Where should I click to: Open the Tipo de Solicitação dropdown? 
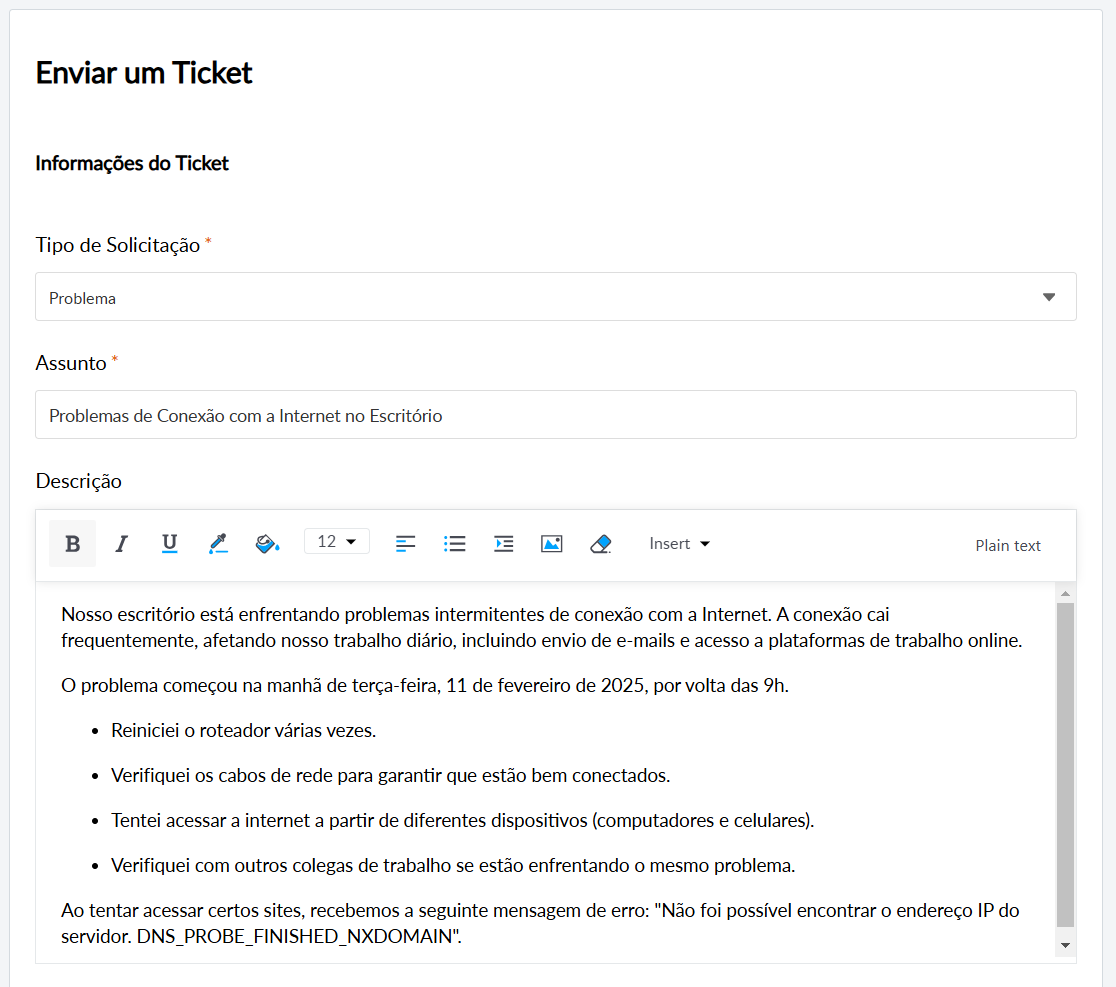point(556,297)
